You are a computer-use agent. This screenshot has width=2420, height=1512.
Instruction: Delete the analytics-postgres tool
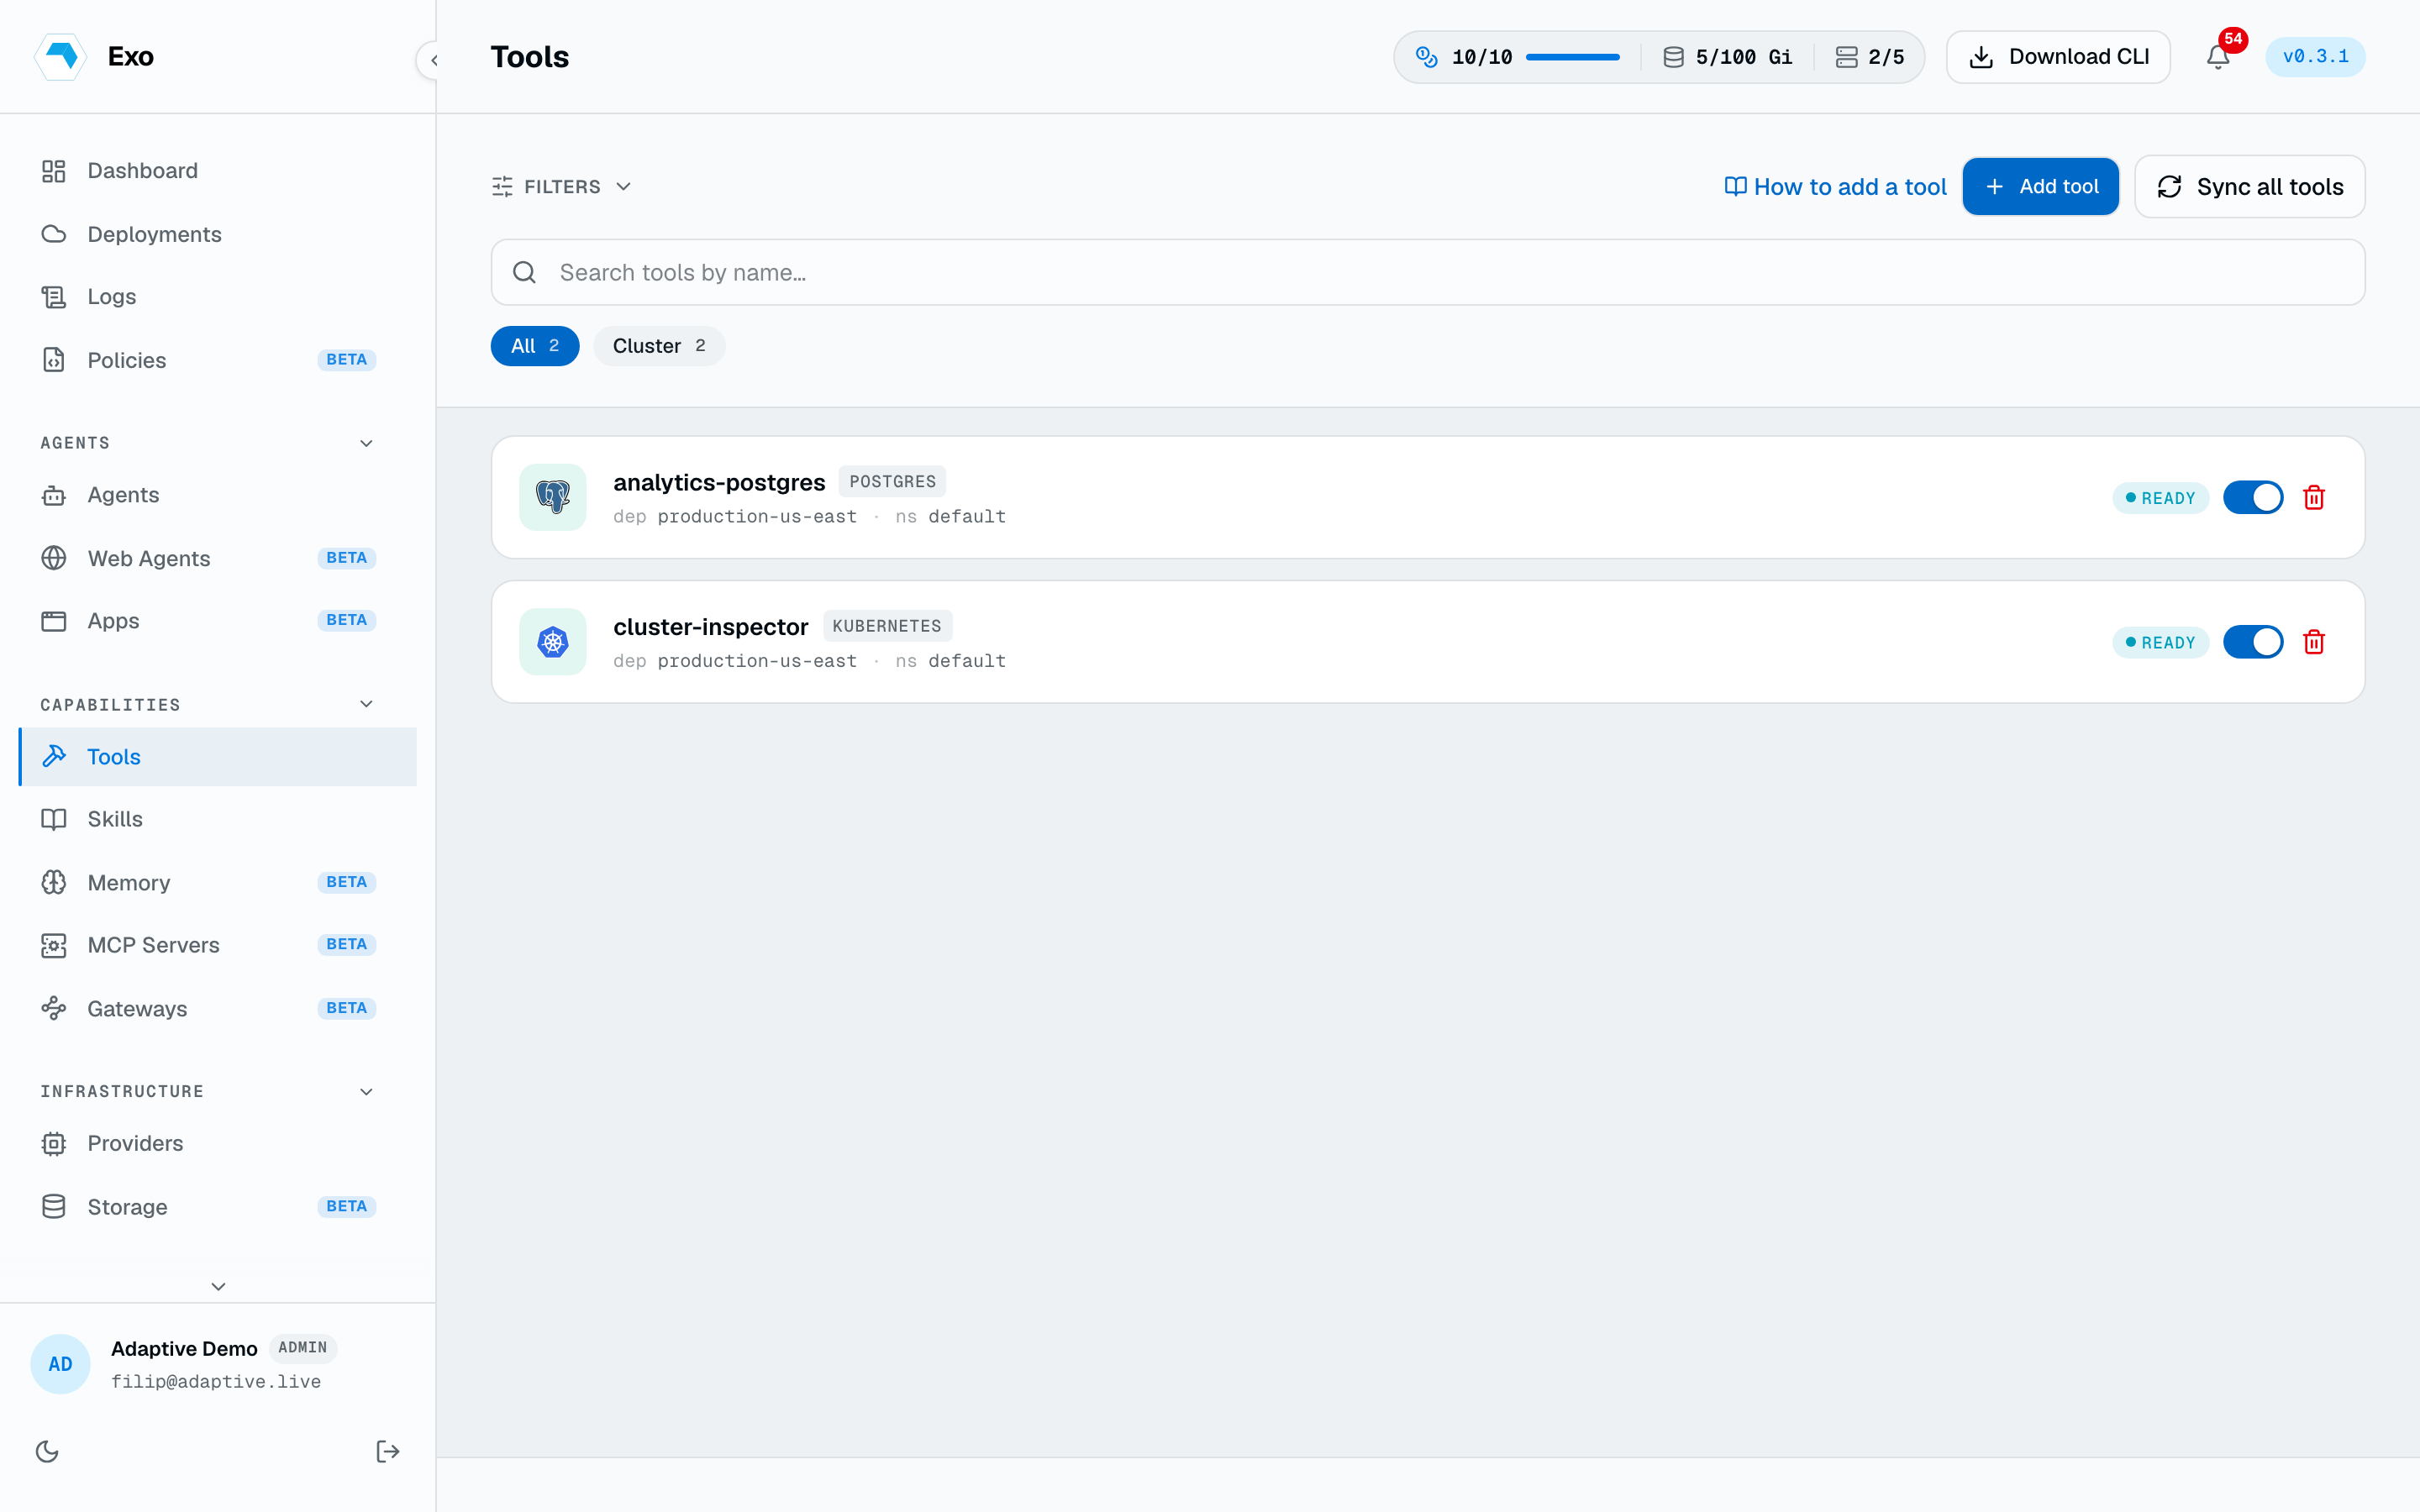pyautogui.click(x=2314, y=497)
